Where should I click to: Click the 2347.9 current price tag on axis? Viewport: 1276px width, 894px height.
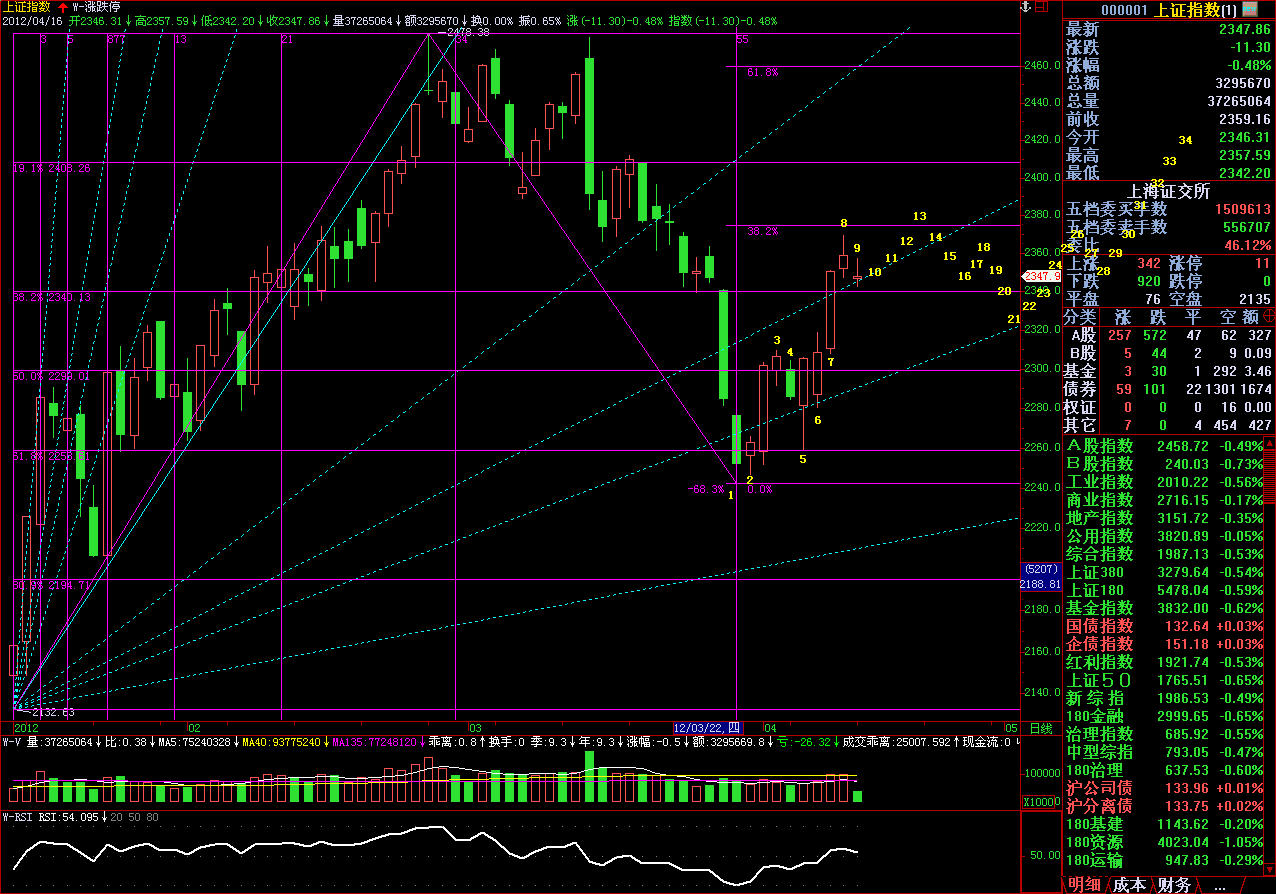point(1039,276)
